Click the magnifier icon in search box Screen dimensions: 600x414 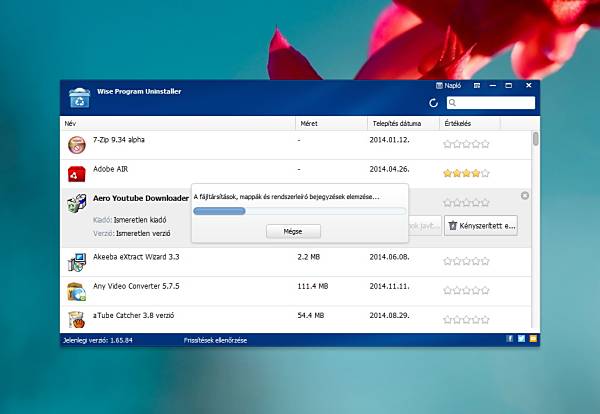pos(452,103)
